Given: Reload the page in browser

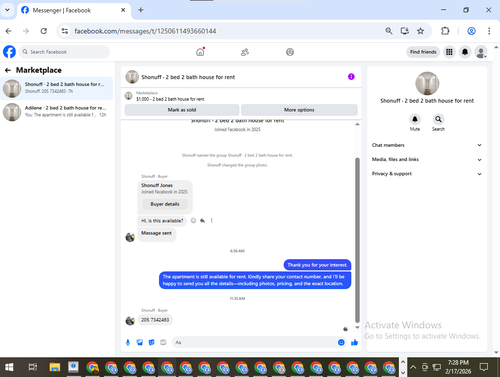Looking at the screenshot, I should tap(44, 31).
